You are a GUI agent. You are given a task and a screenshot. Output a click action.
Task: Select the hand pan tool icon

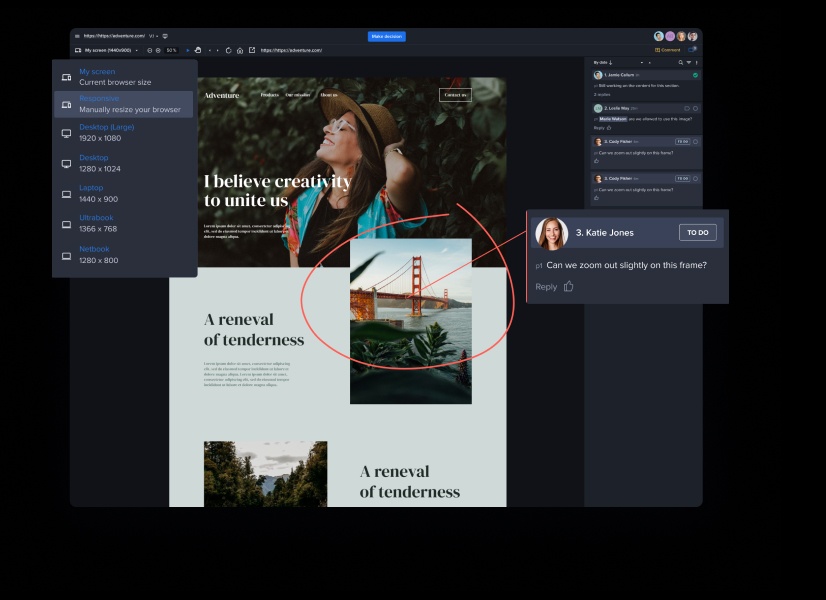coord(198,51)
